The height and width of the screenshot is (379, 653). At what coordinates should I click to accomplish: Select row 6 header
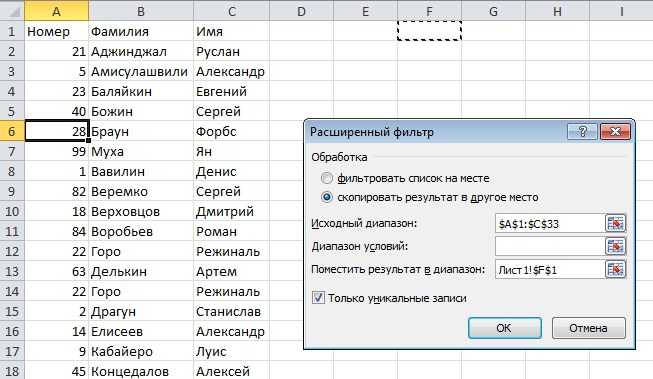click(12, 132)
